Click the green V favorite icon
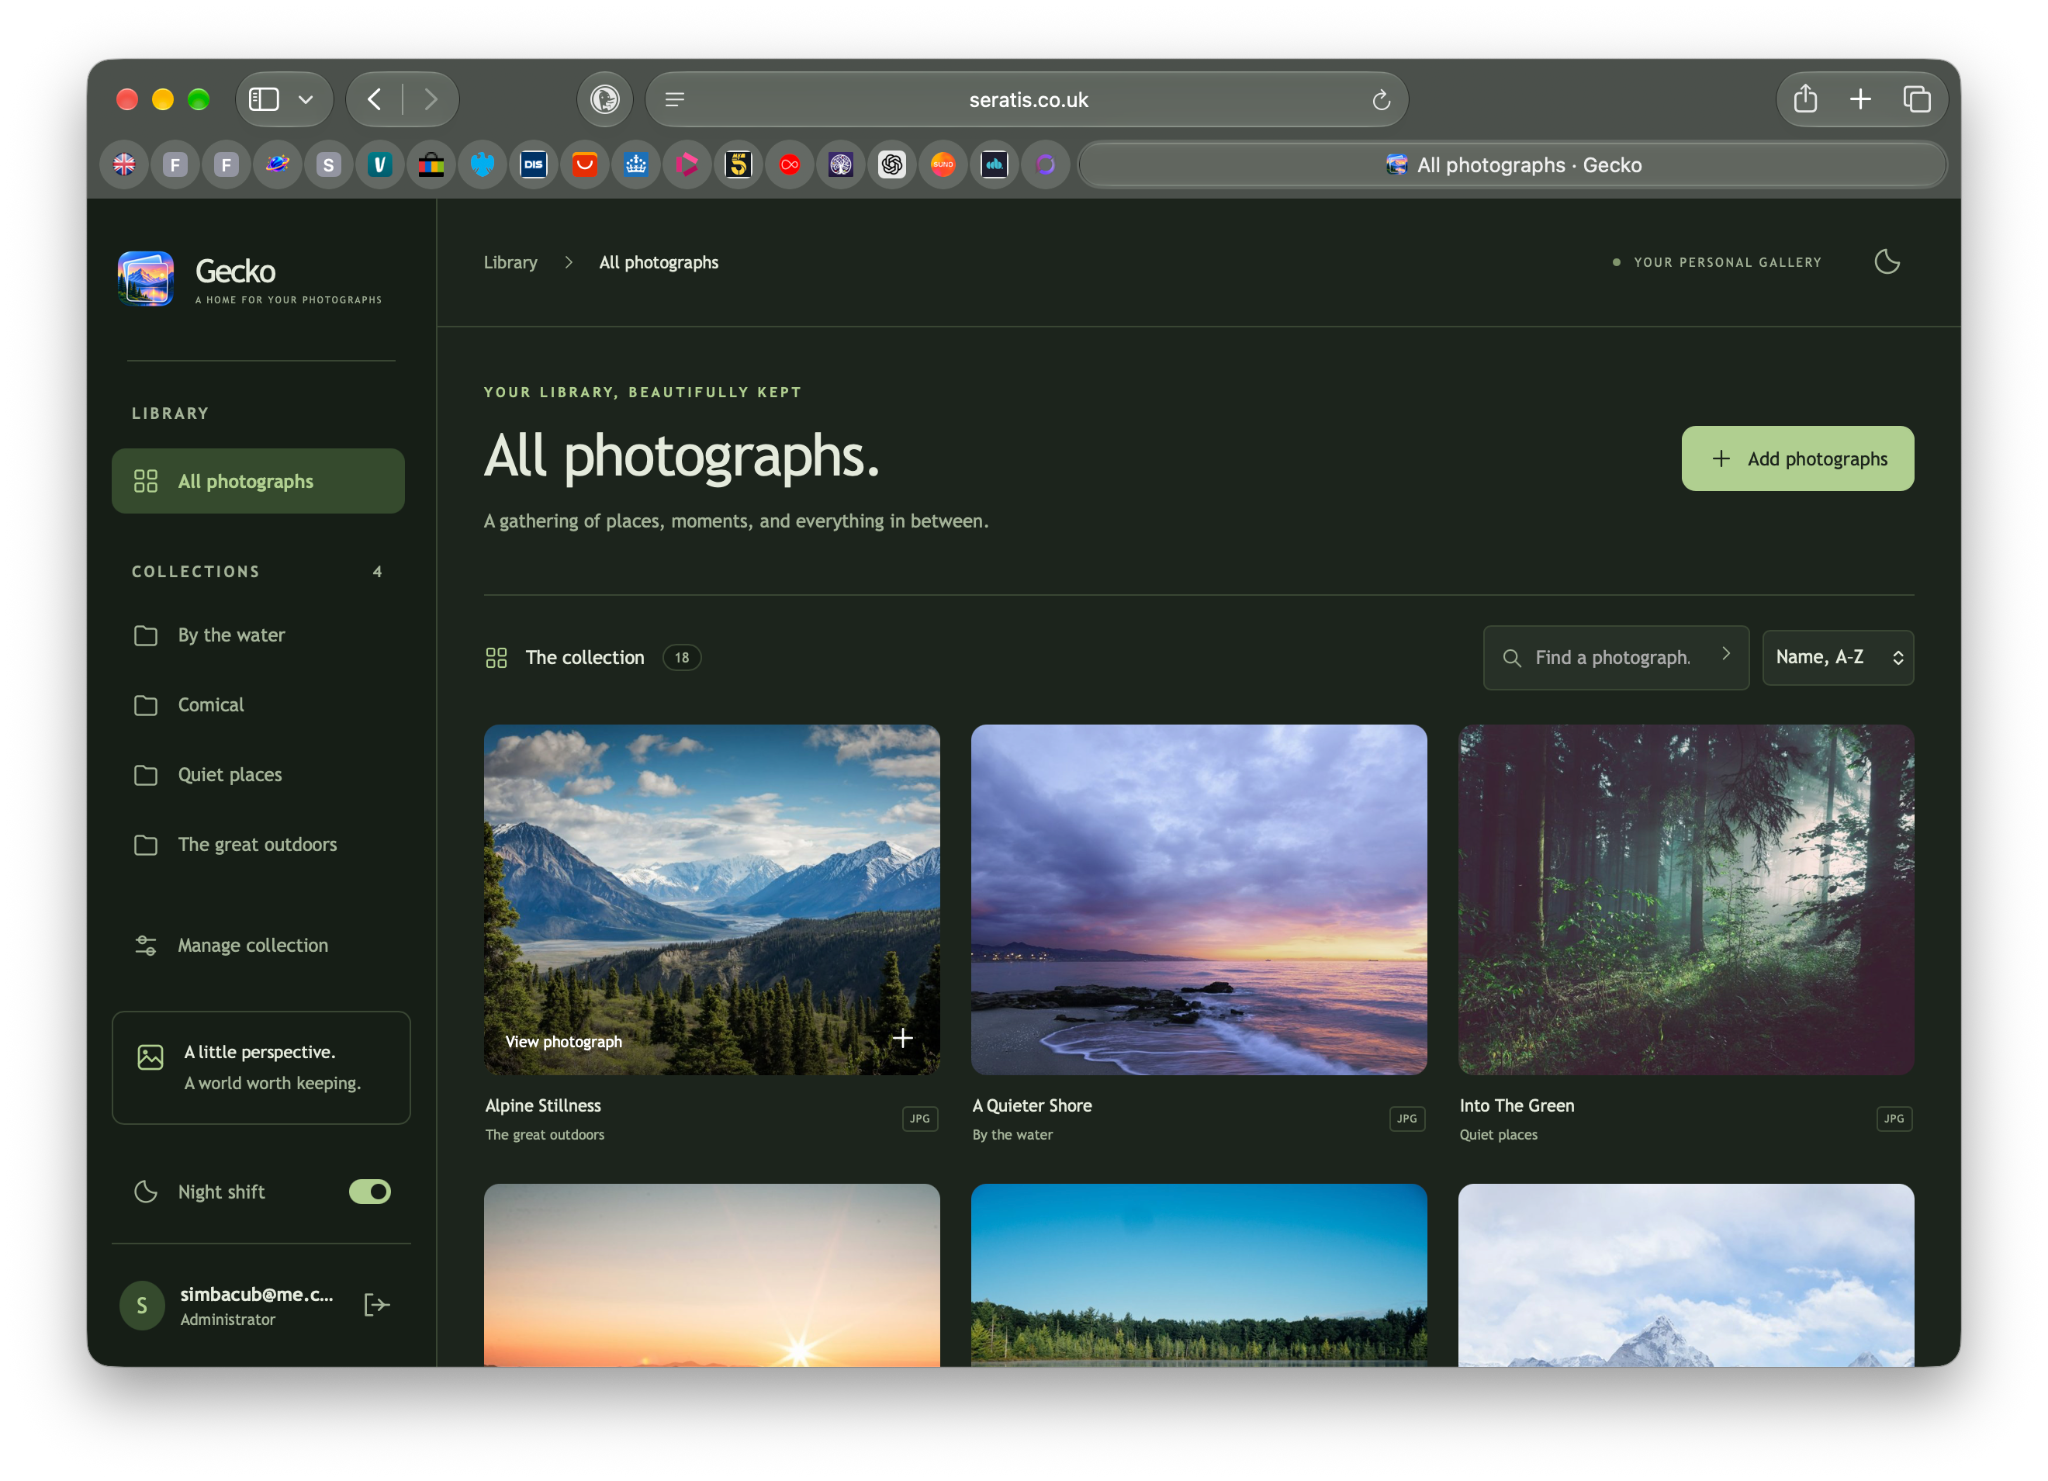2048x1481 pixels. pos(380,165)
